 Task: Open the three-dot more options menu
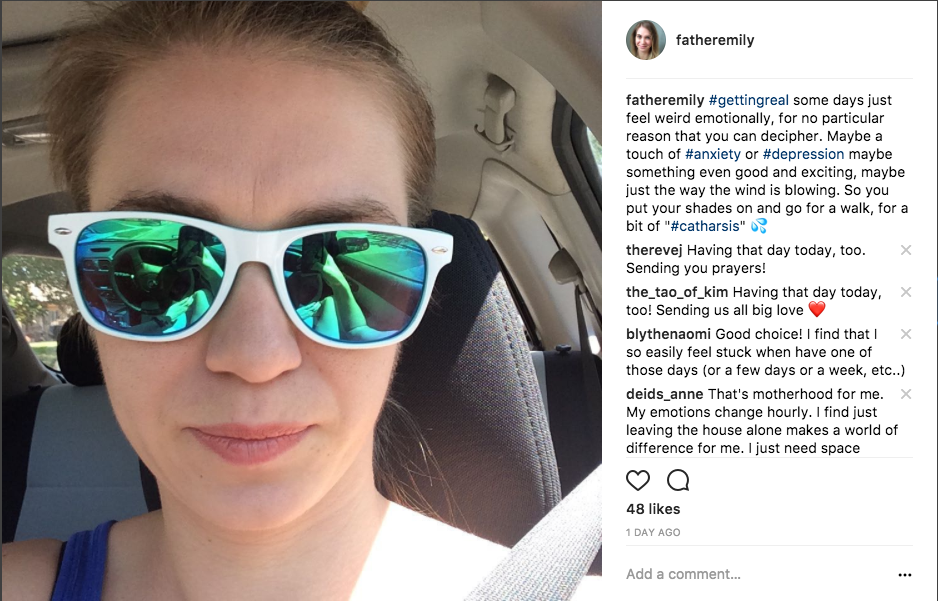[x=905, y=575]
